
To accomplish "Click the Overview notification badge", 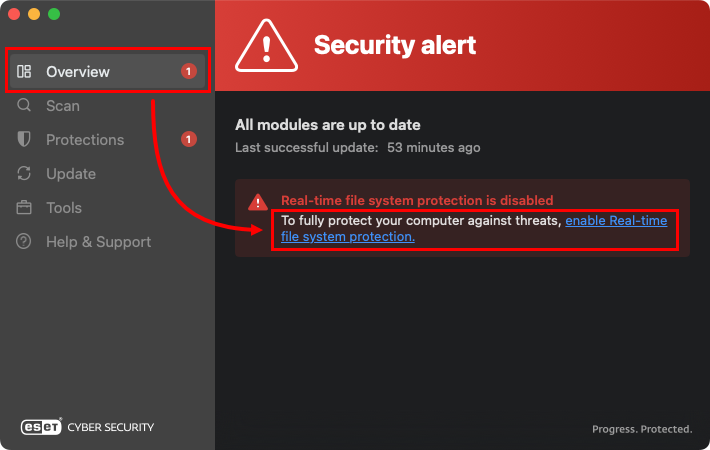I will click(188, 71).
